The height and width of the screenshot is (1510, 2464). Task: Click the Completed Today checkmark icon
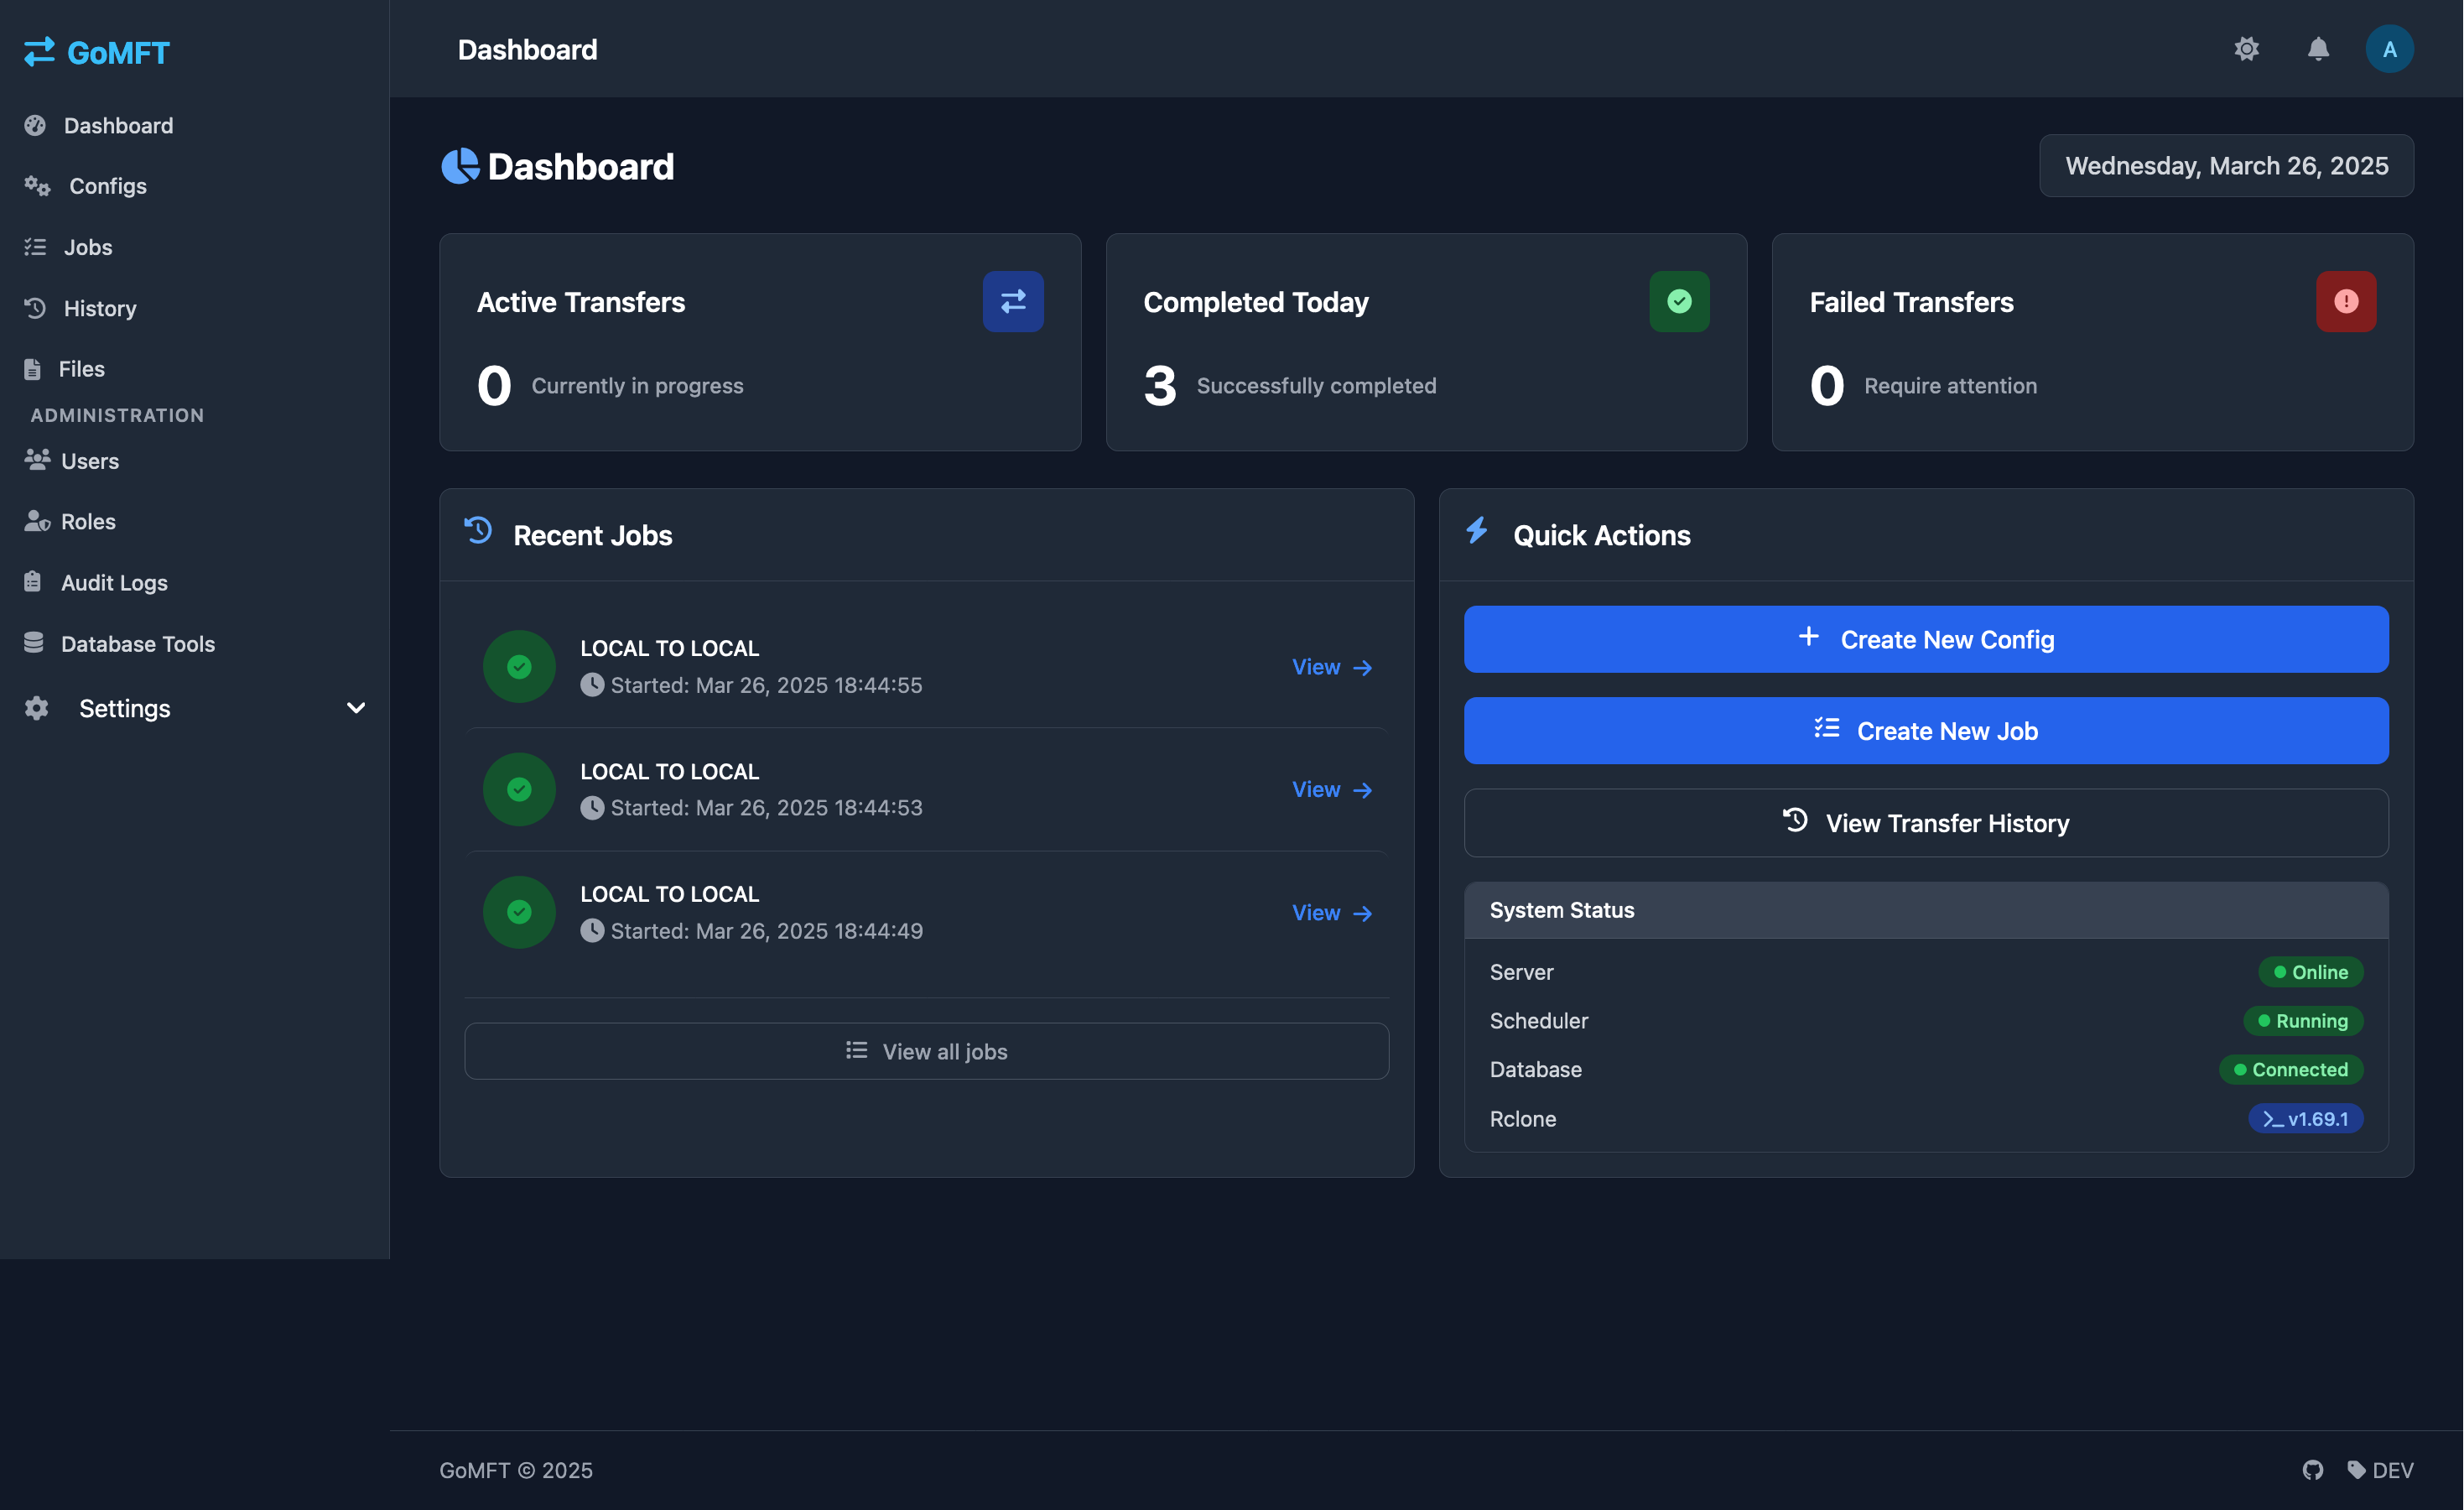tap(1678, 301)
